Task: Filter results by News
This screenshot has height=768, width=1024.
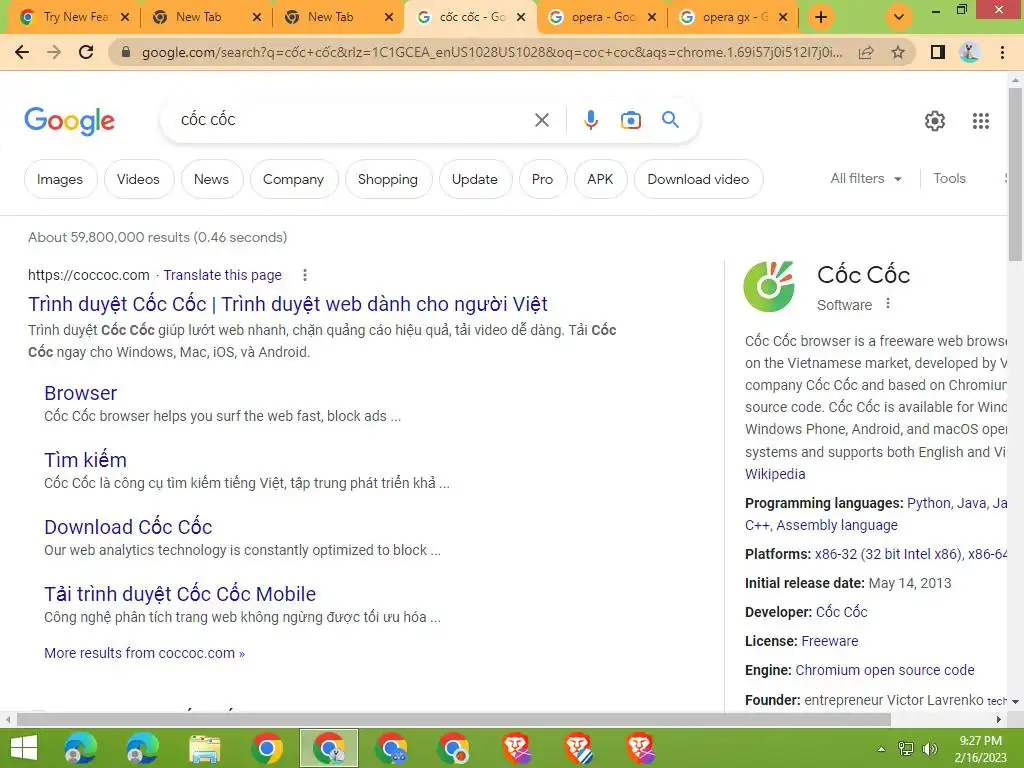Action: 212,179
